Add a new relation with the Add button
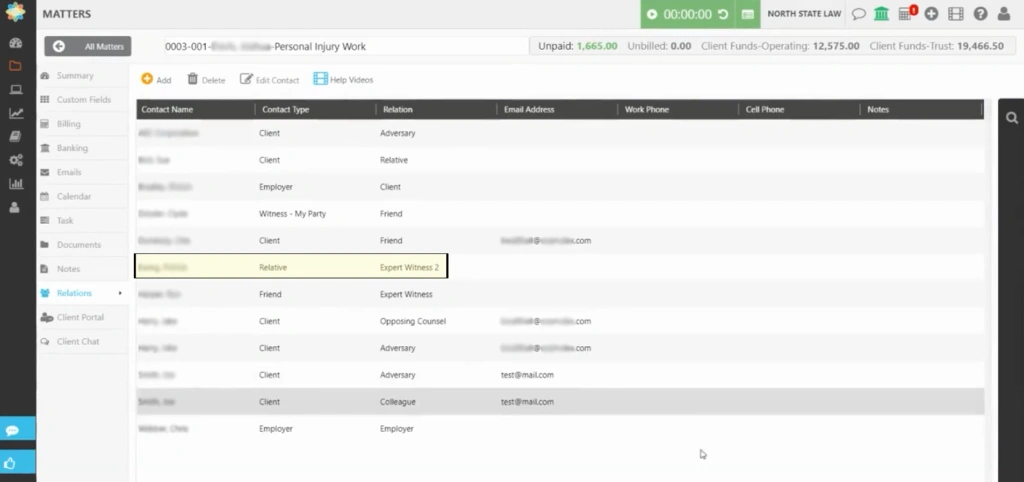The height and width of the screenshot is (482, 1024). click(x=156, y=80)
